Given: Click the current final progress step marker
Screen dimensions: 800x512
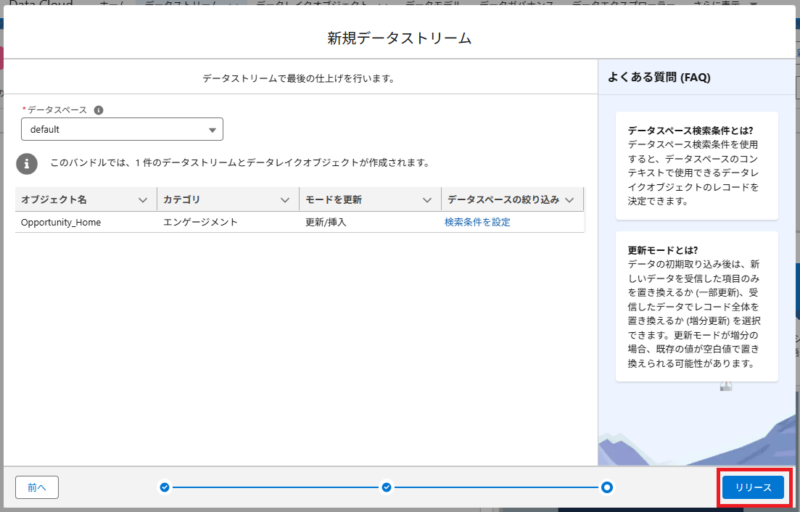Looking at the screenshot, I should pyautogui.click(x=607, y=487).
